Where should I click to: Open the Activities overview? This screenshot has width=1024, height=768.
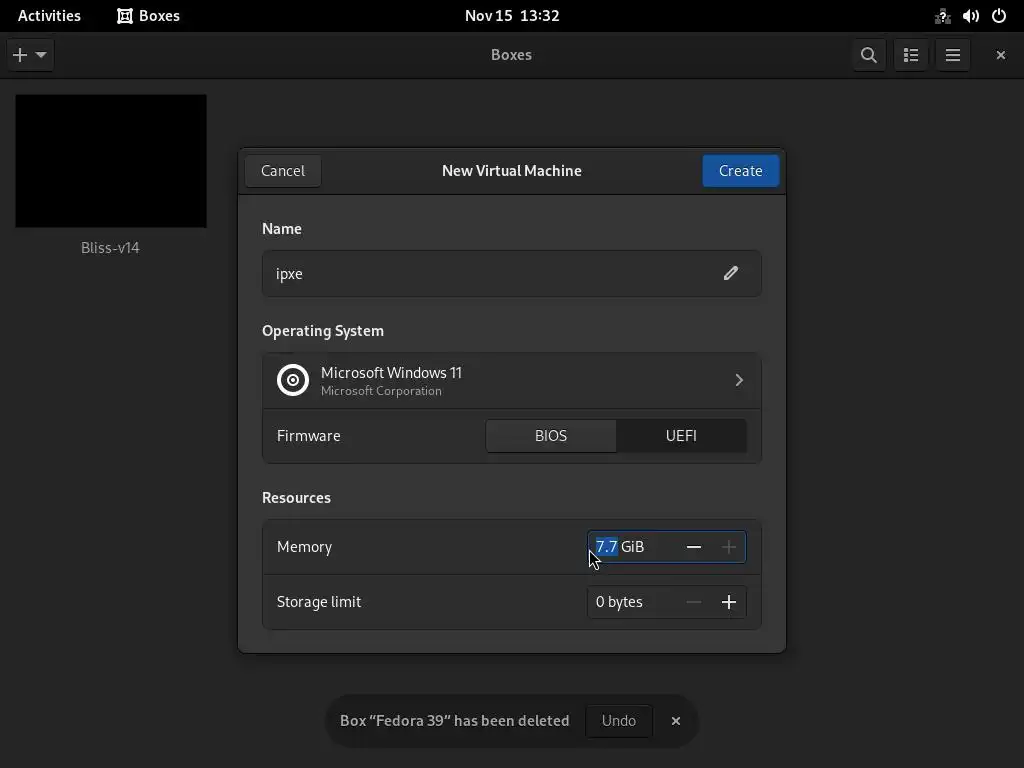[x=49, y=16]
